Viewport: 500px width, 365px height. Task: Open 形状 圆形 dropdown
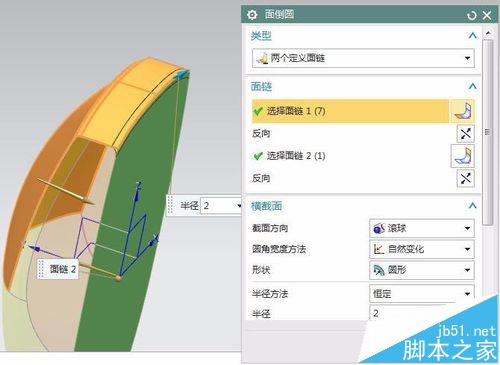click(x=422, y=270)
